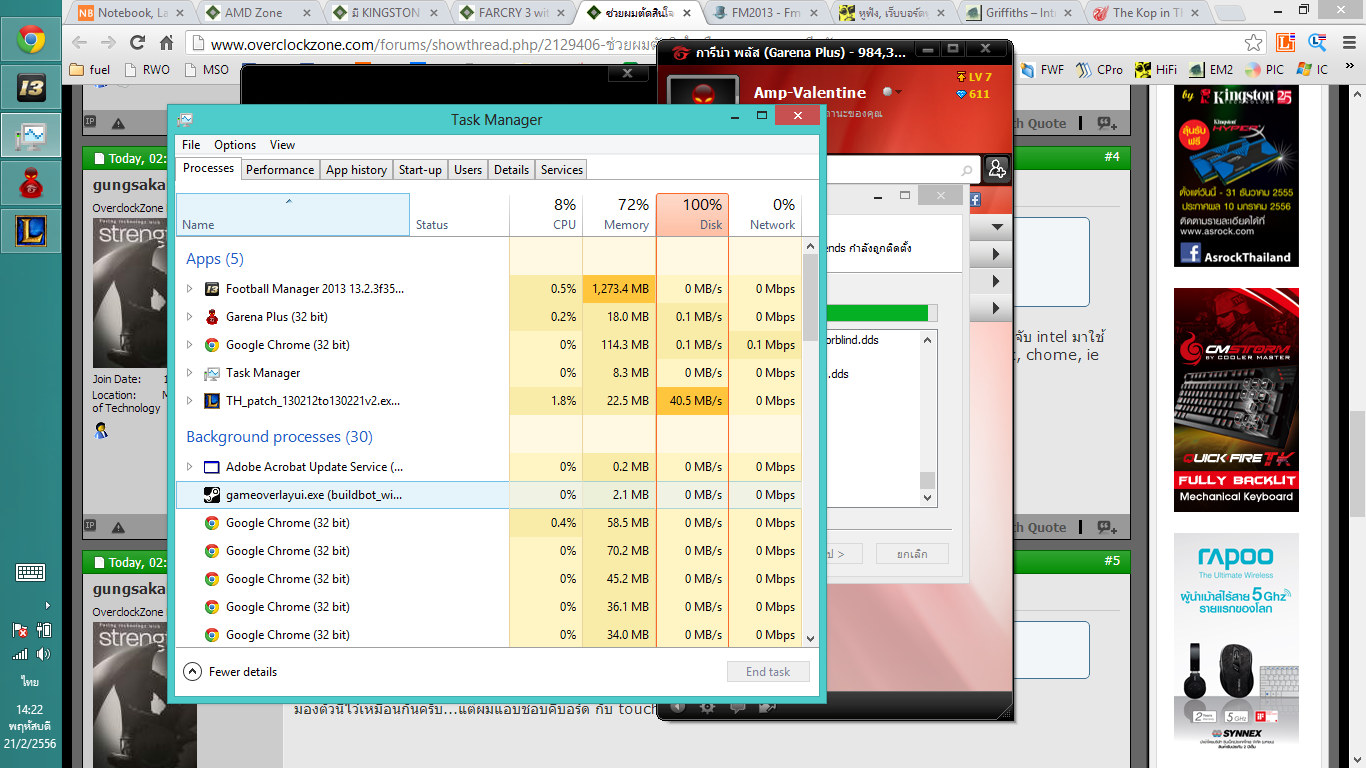Go back in Chrome
The height and width of the screenshot is (768, 1366).
click(79, 43)
